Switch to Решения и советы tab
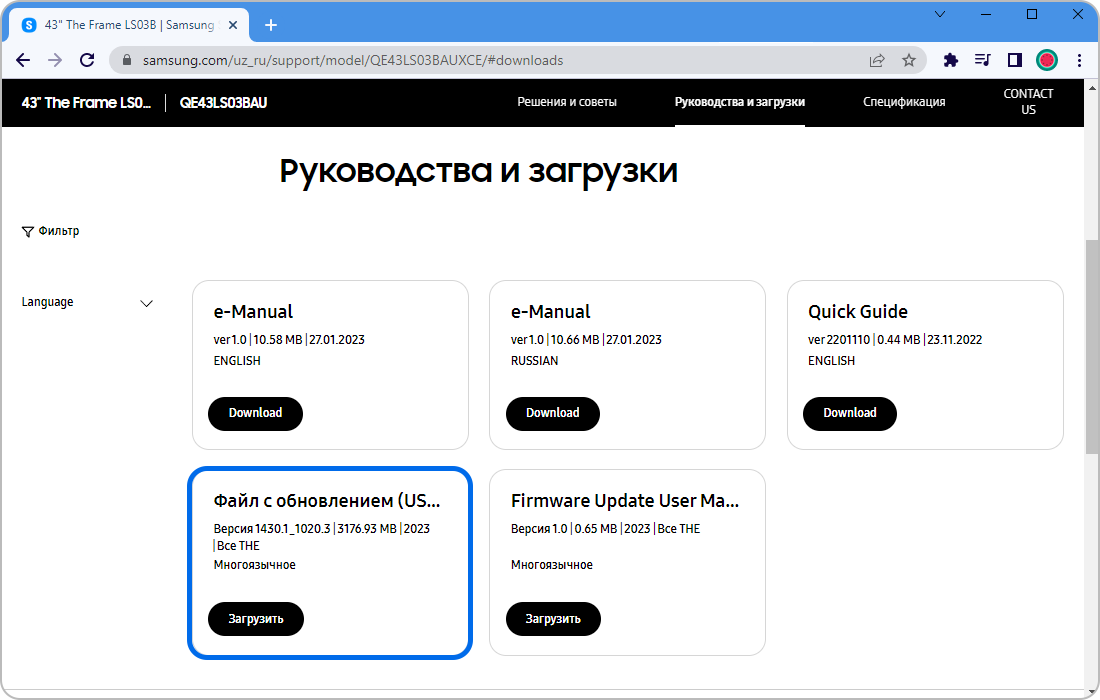Viewport: 1100px width, 700px height. pyautogui.click(x=567, y=102)
